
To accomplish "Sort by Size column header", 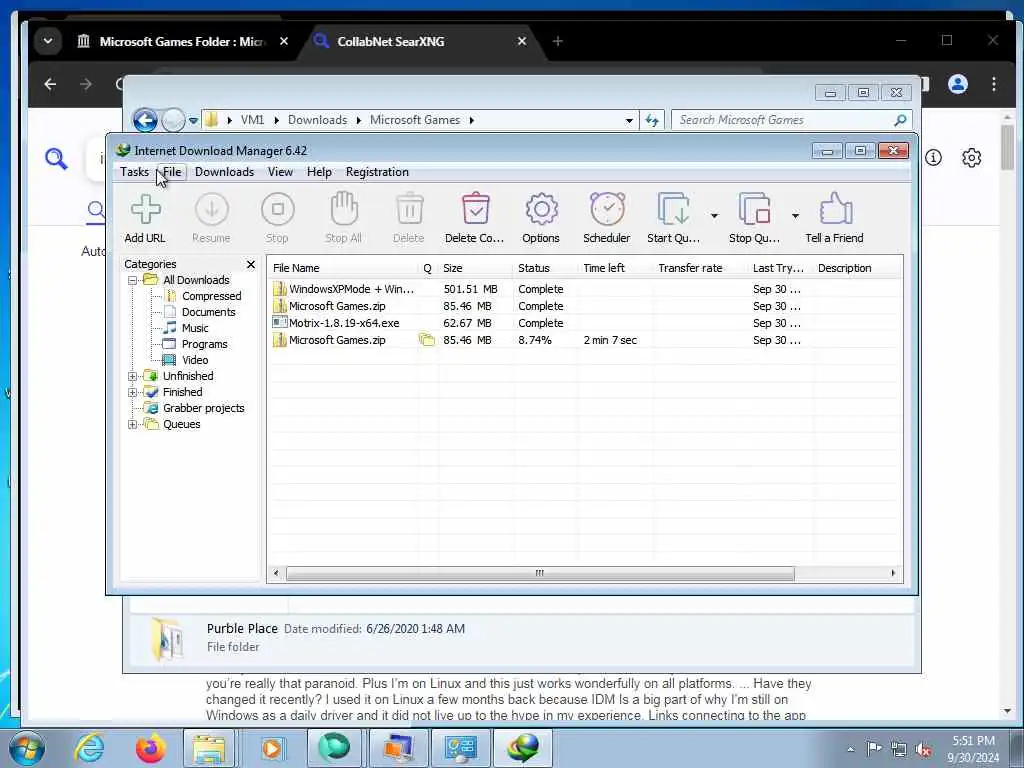I will click(475, 268).
